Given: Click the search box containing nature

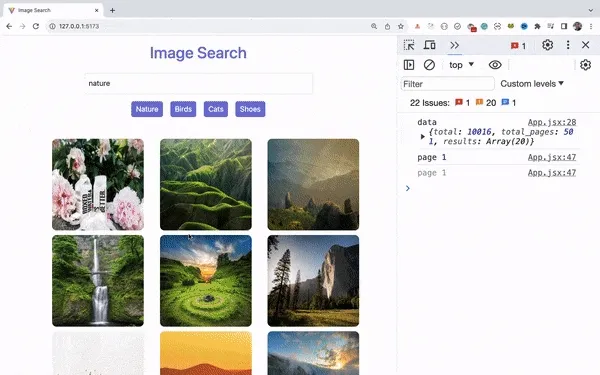Looking at the screenshot, I should point(199,83).
